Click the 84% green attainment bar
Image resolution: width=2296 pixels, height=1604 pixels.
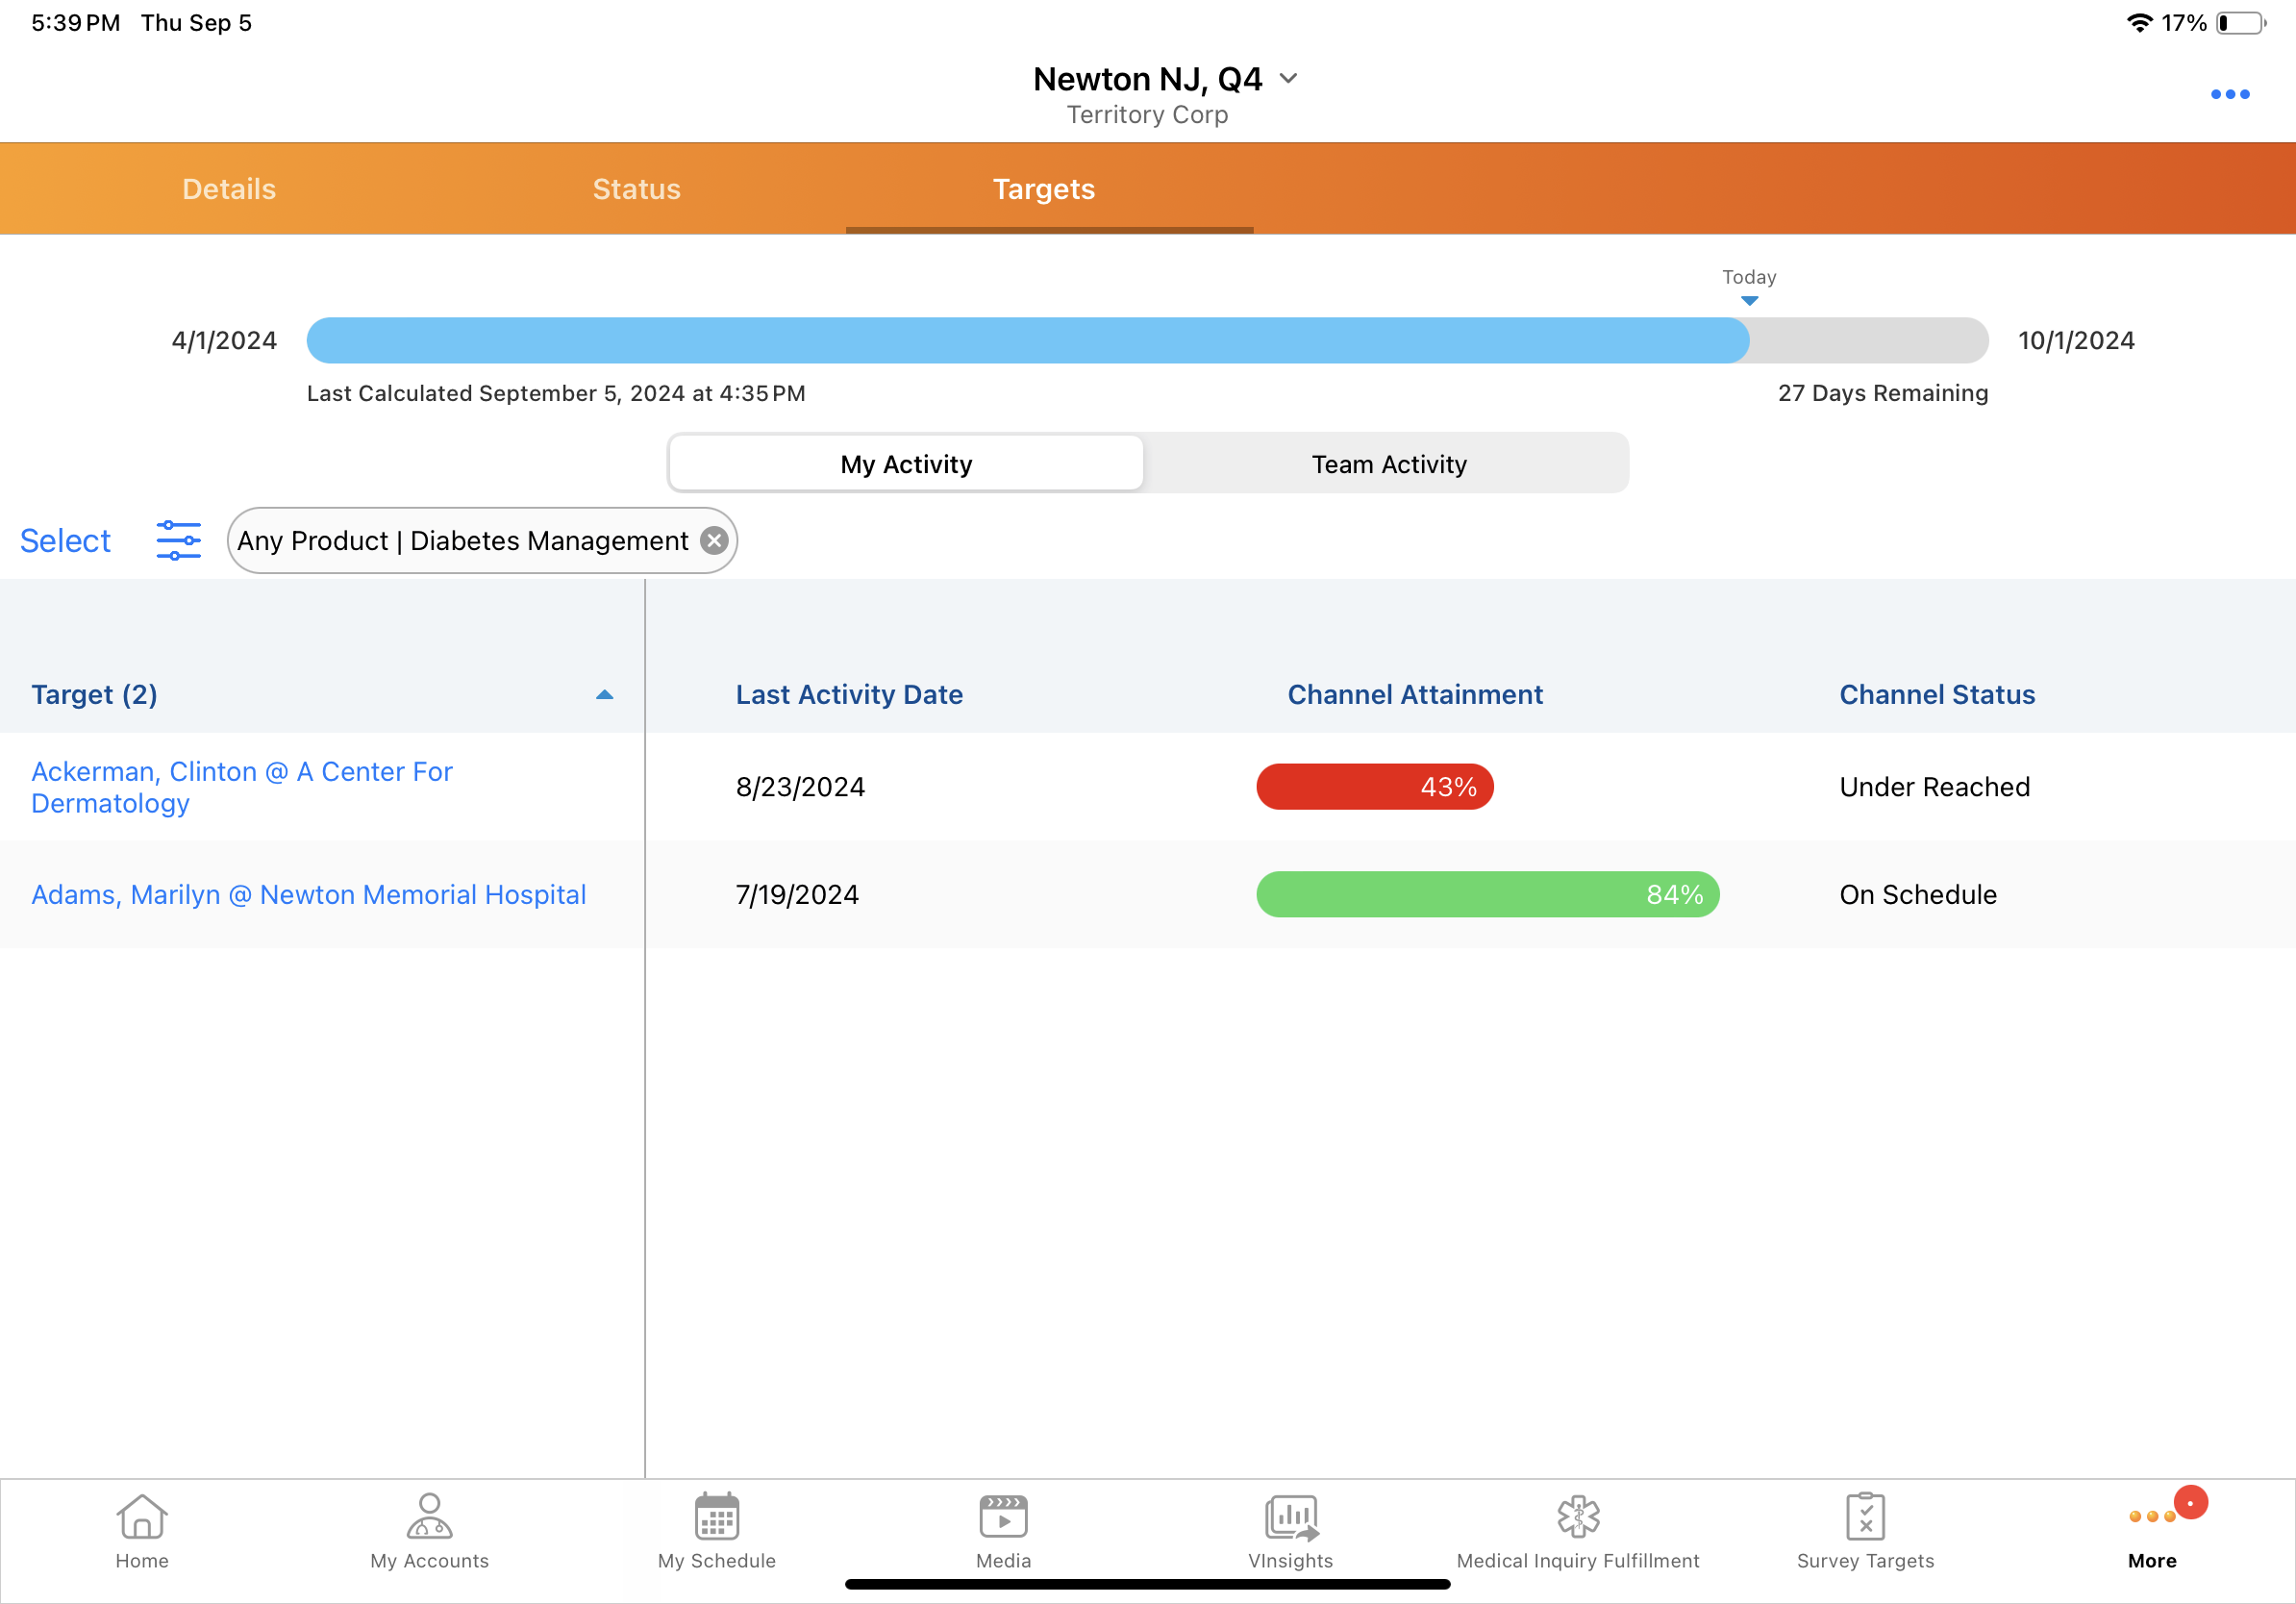click(x=1487, y=894)
